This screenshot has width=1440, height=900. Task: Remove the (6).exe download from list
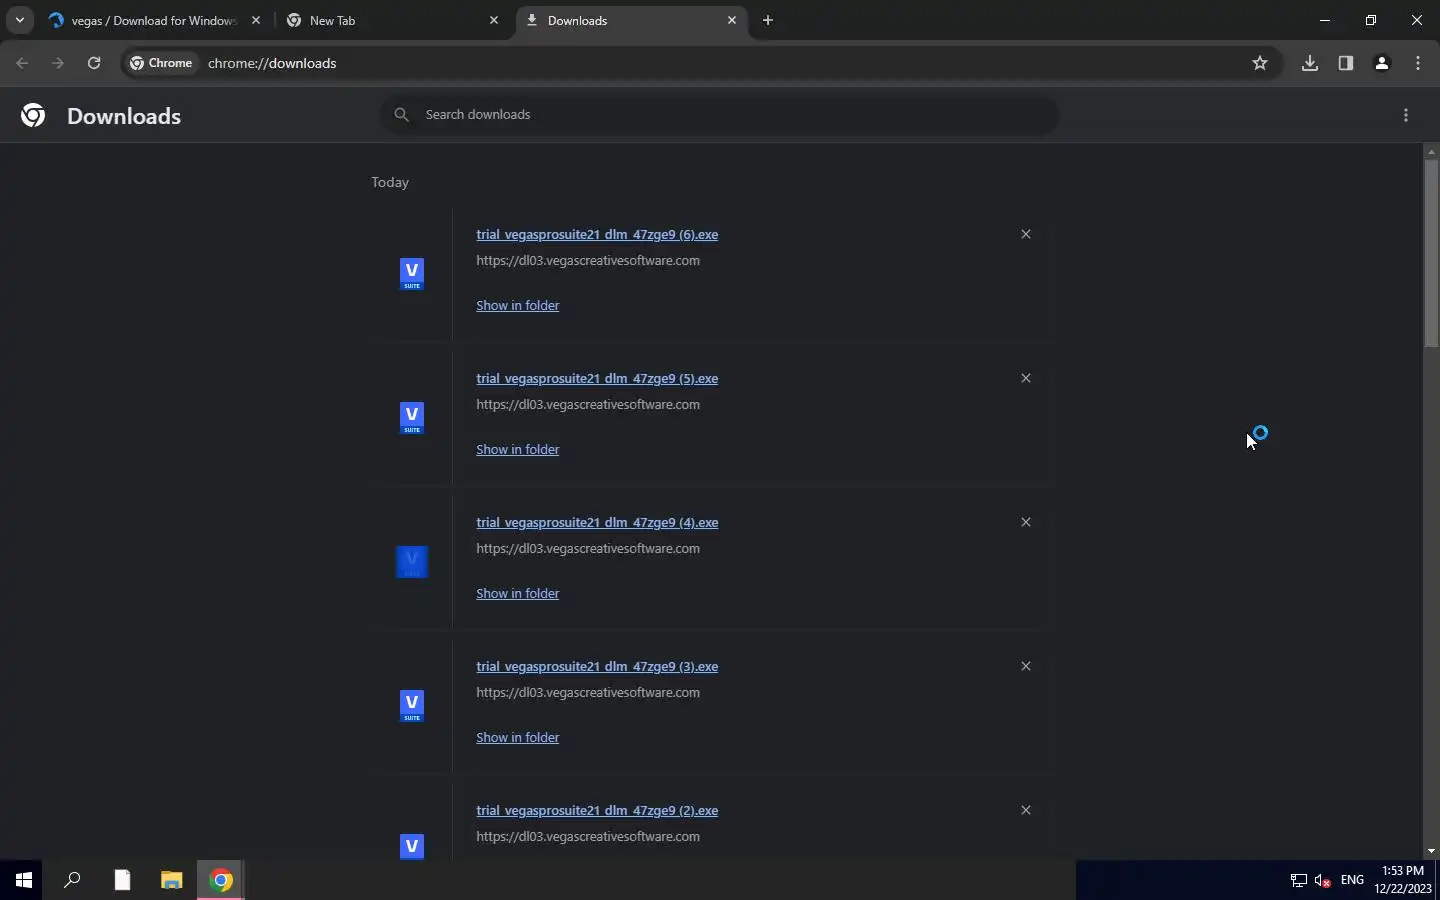click(x=1025, y=234)
